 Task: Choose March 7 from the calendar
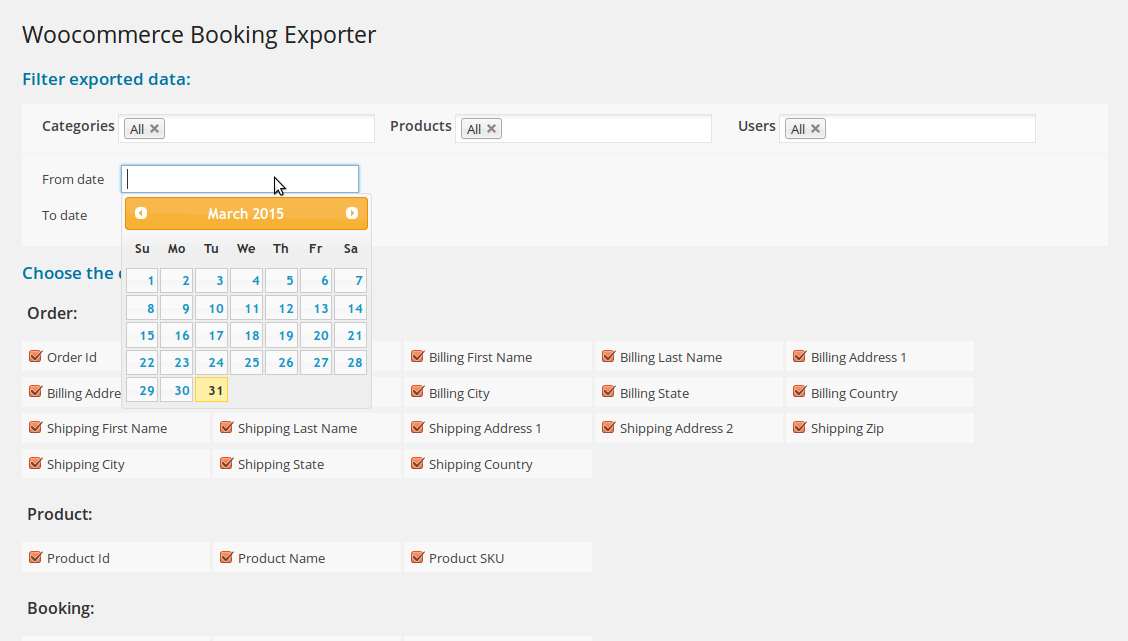tap(350, 281)
